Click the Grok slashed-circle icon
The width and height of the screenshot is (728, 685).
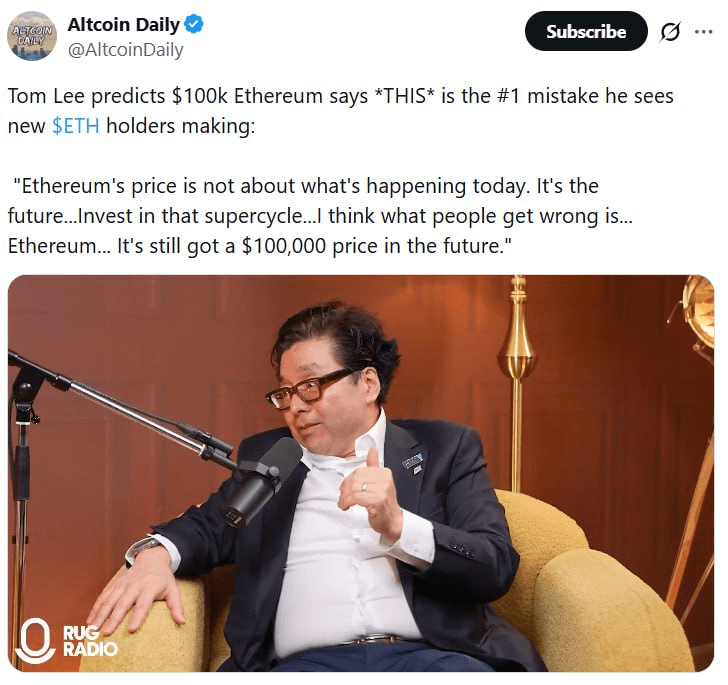click(670, 32)
